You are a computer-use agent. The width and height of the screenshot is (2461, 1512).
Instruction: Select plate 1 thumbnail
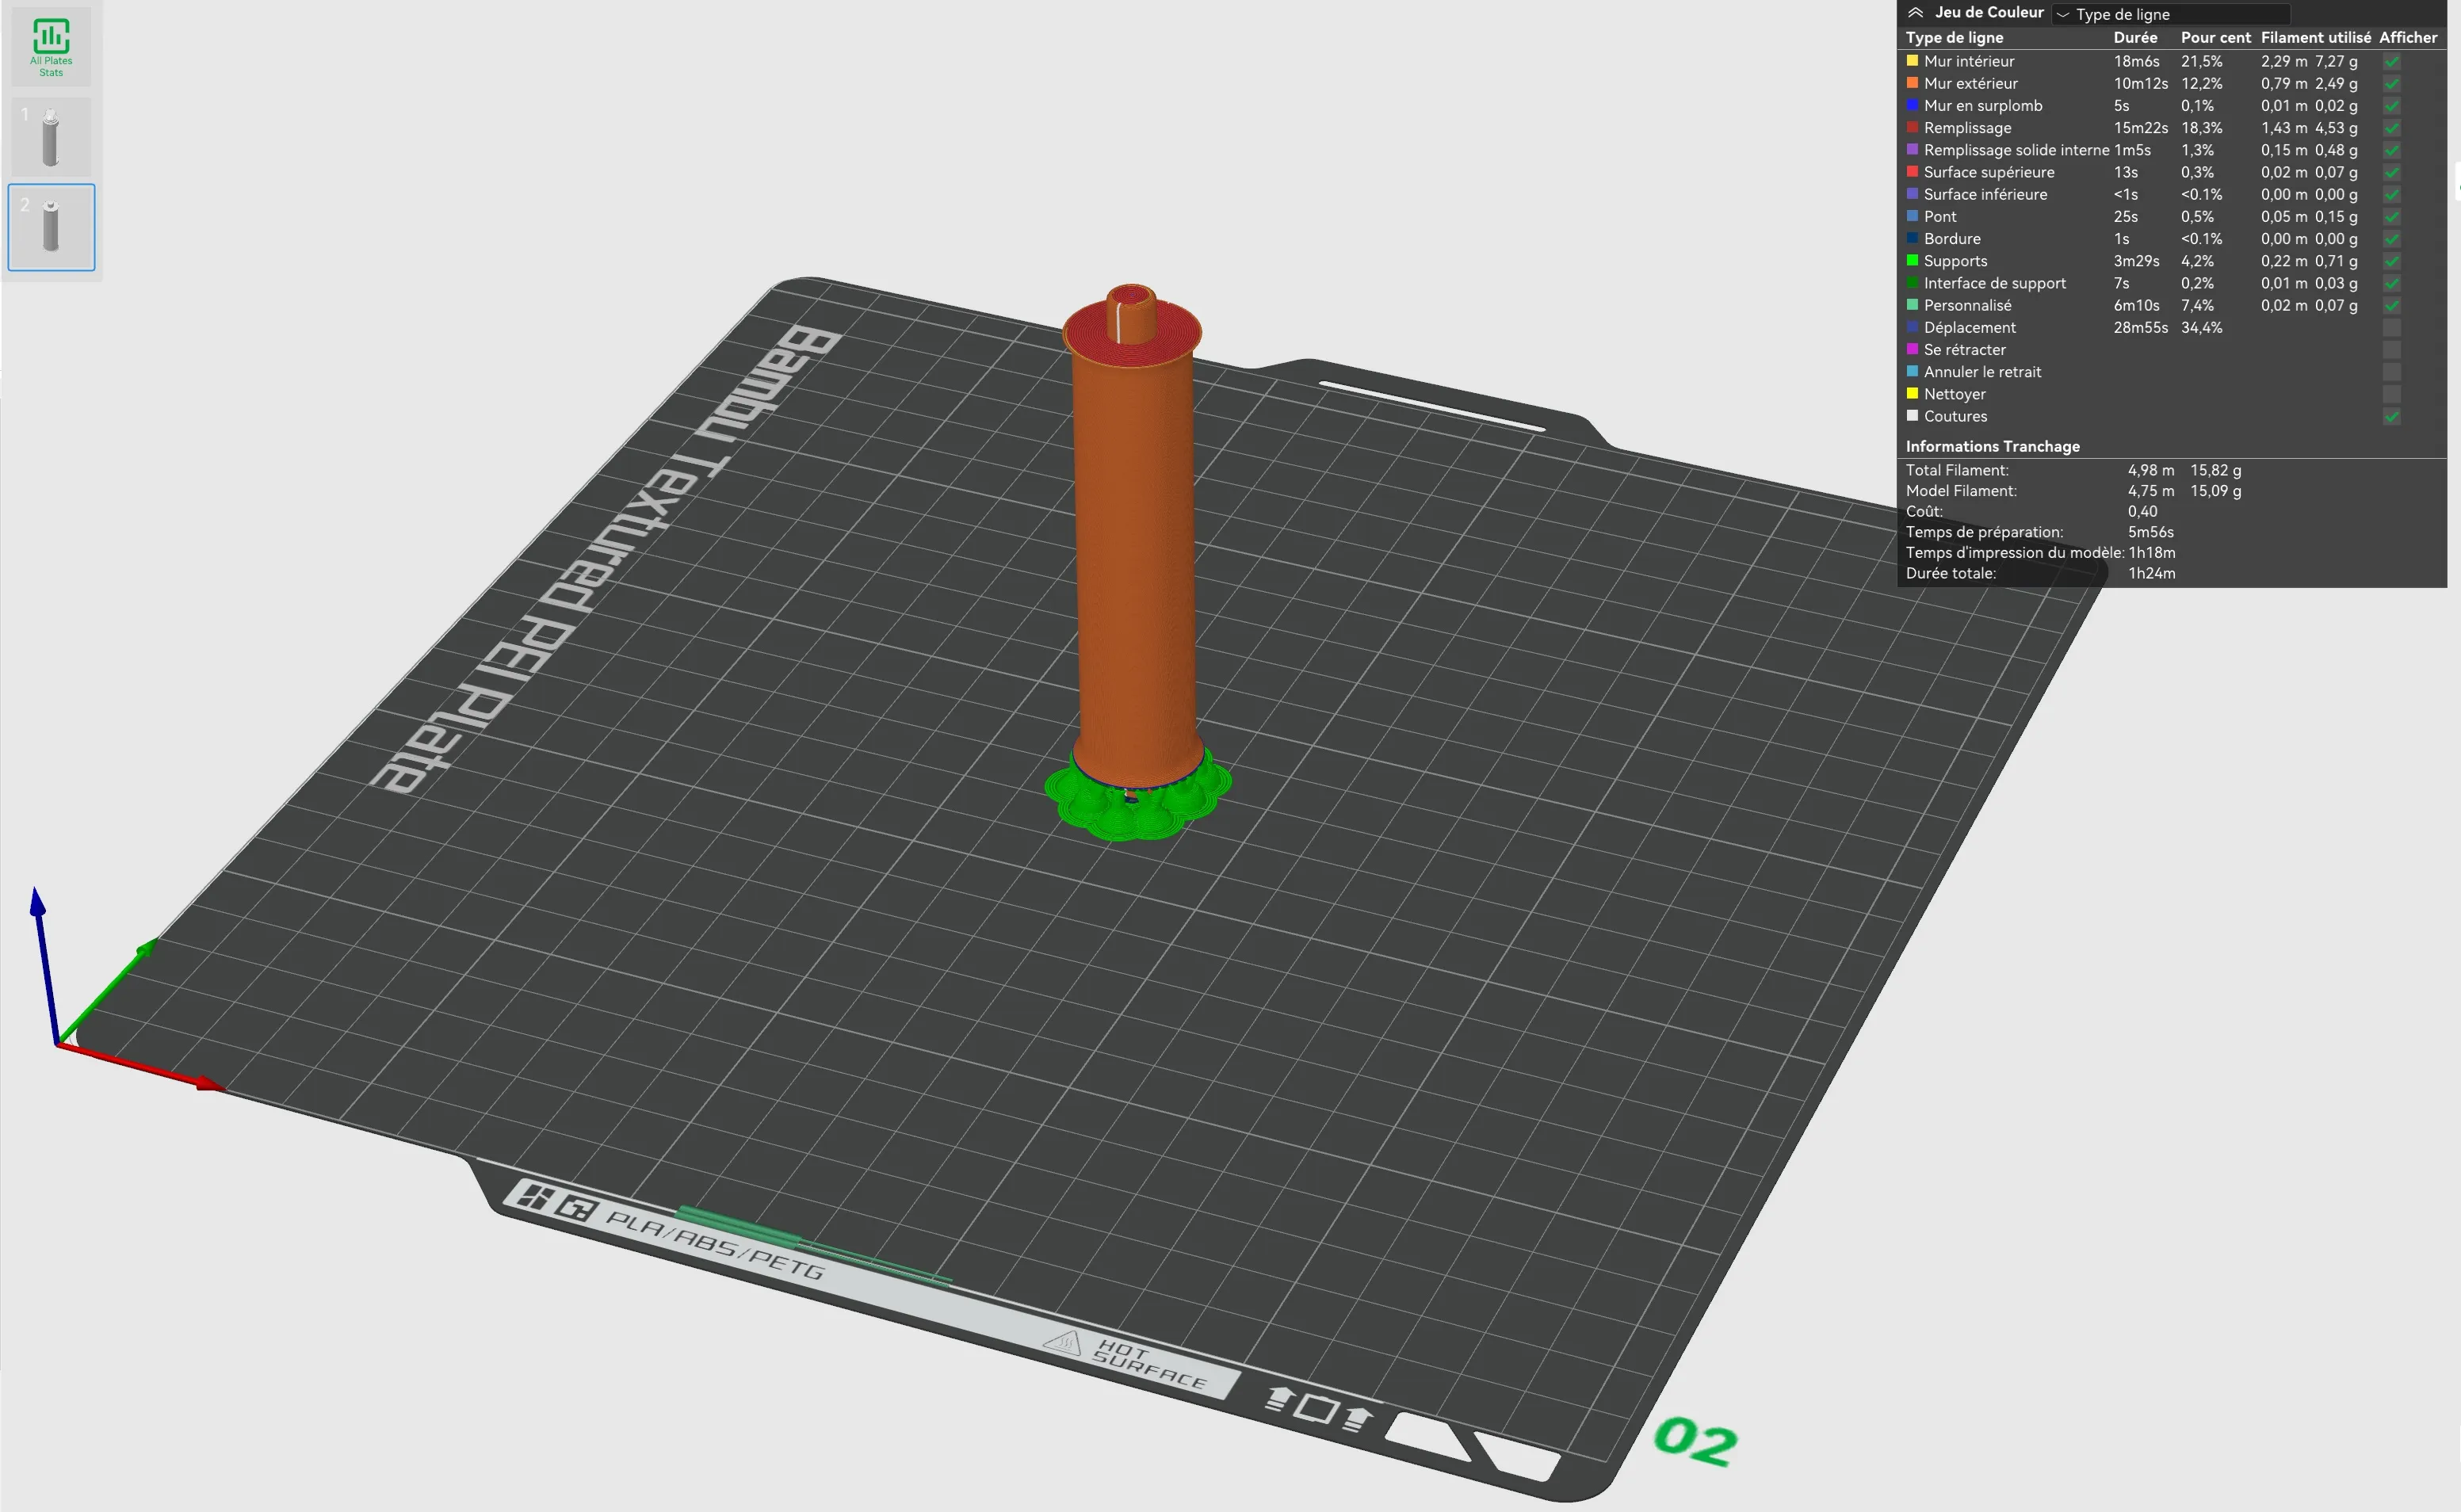[51, 138]
